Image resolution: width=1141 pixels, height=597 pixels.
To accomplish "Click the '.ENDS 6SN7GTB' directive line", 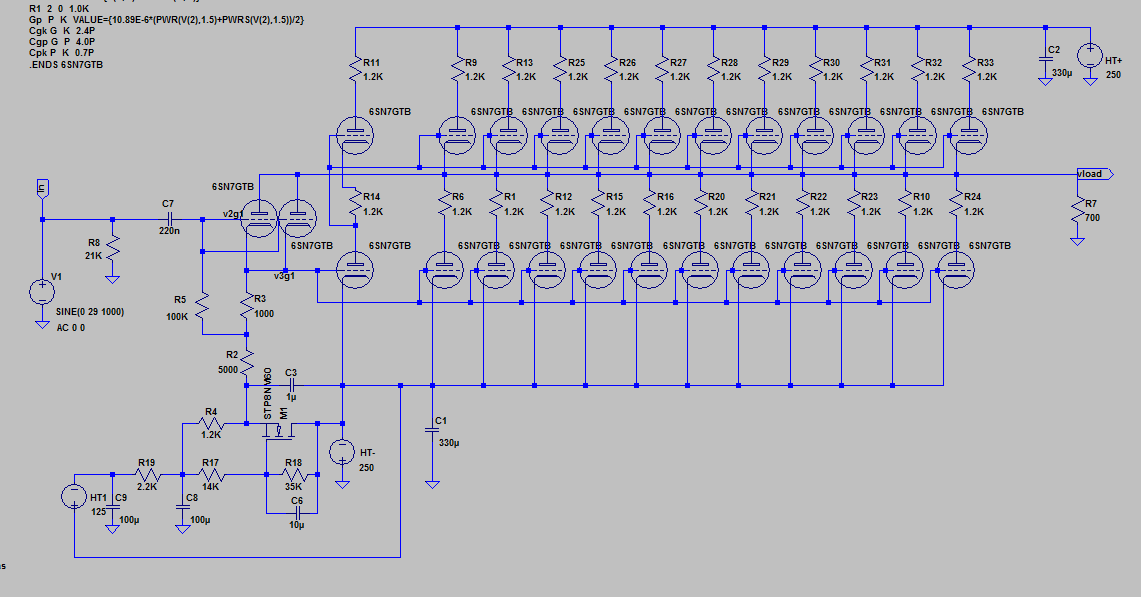I will coord(66,64).
